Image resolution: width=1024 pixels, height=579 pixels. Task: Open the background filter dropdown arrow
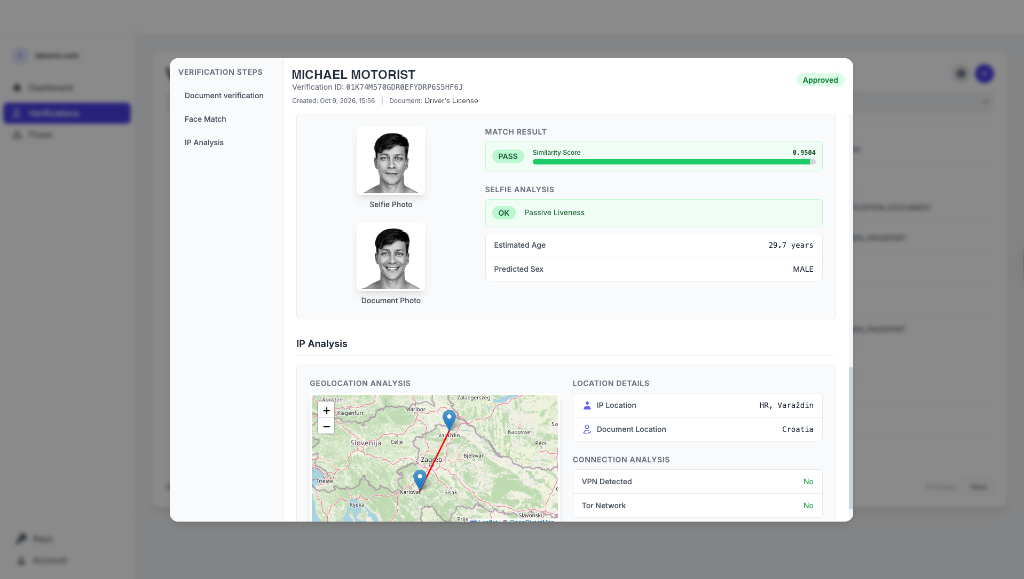(x=985, y=102)
